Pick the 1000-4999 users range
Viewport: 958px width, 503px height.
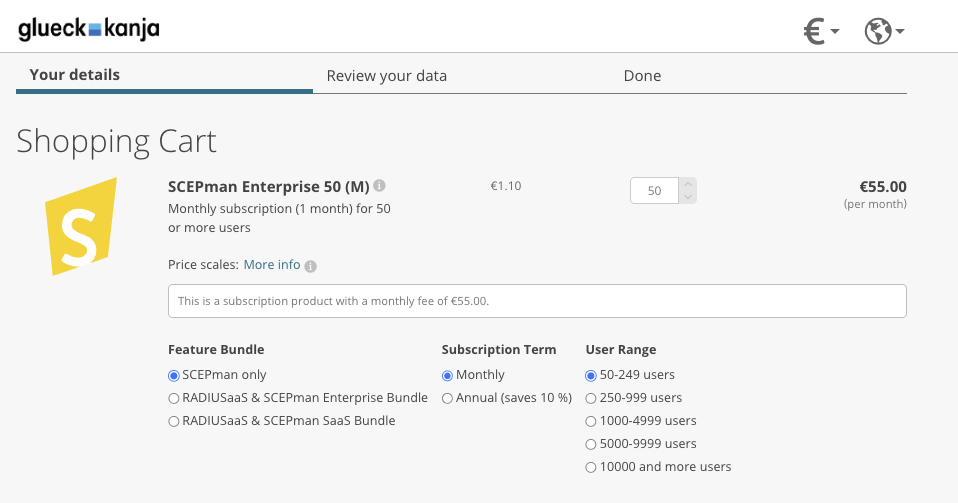coord(592,421)
